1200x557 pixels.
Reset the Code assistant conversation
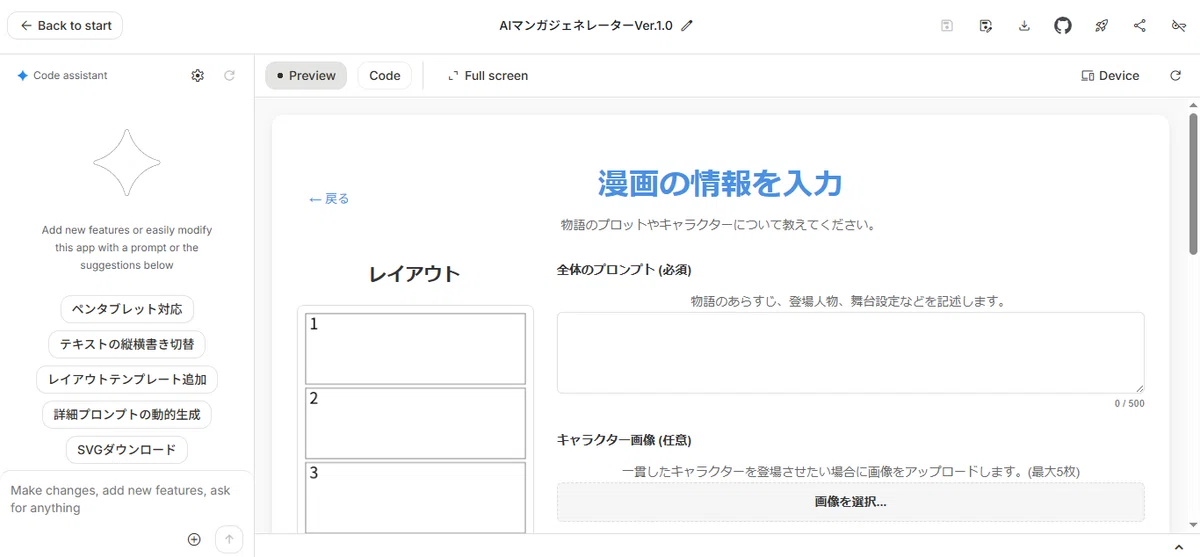229,75
